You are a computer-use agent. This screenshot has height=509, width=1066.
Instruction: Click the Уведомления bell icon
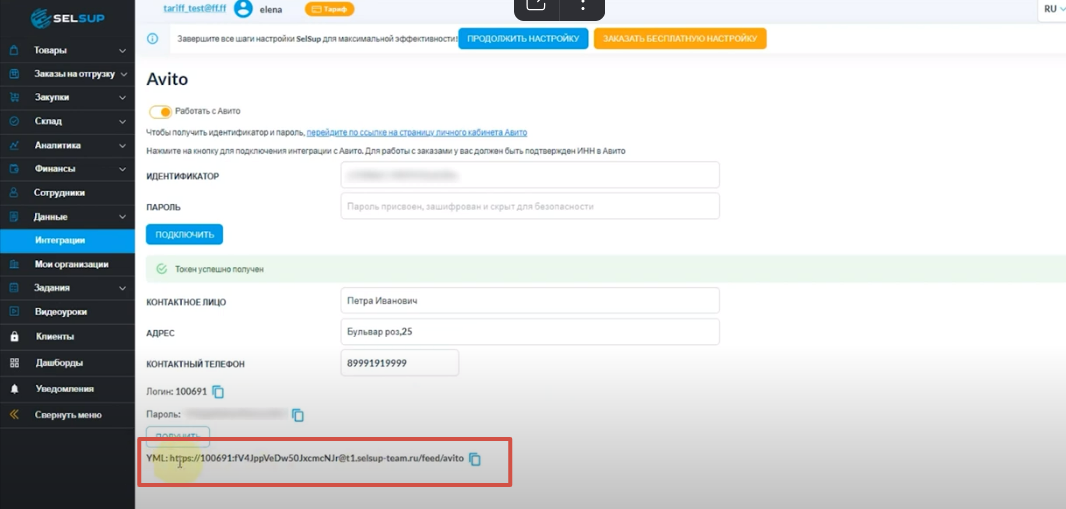(x=14, y=389)
